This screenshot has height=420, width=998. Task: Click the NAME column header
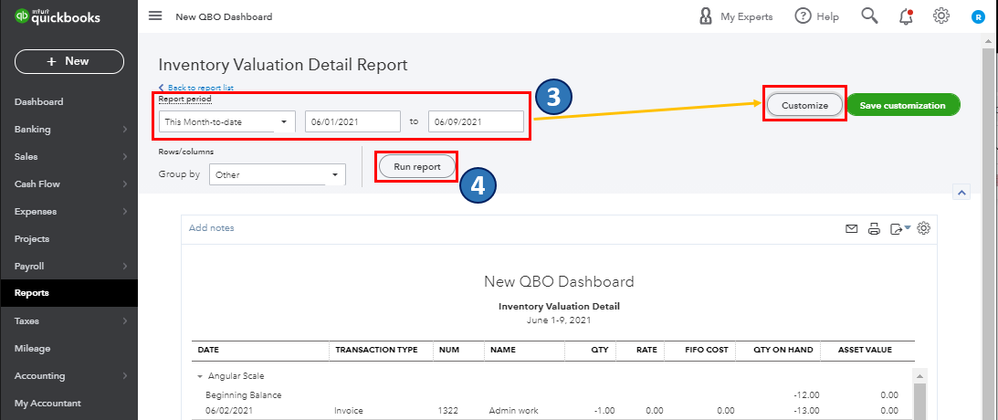click(503, 350)
